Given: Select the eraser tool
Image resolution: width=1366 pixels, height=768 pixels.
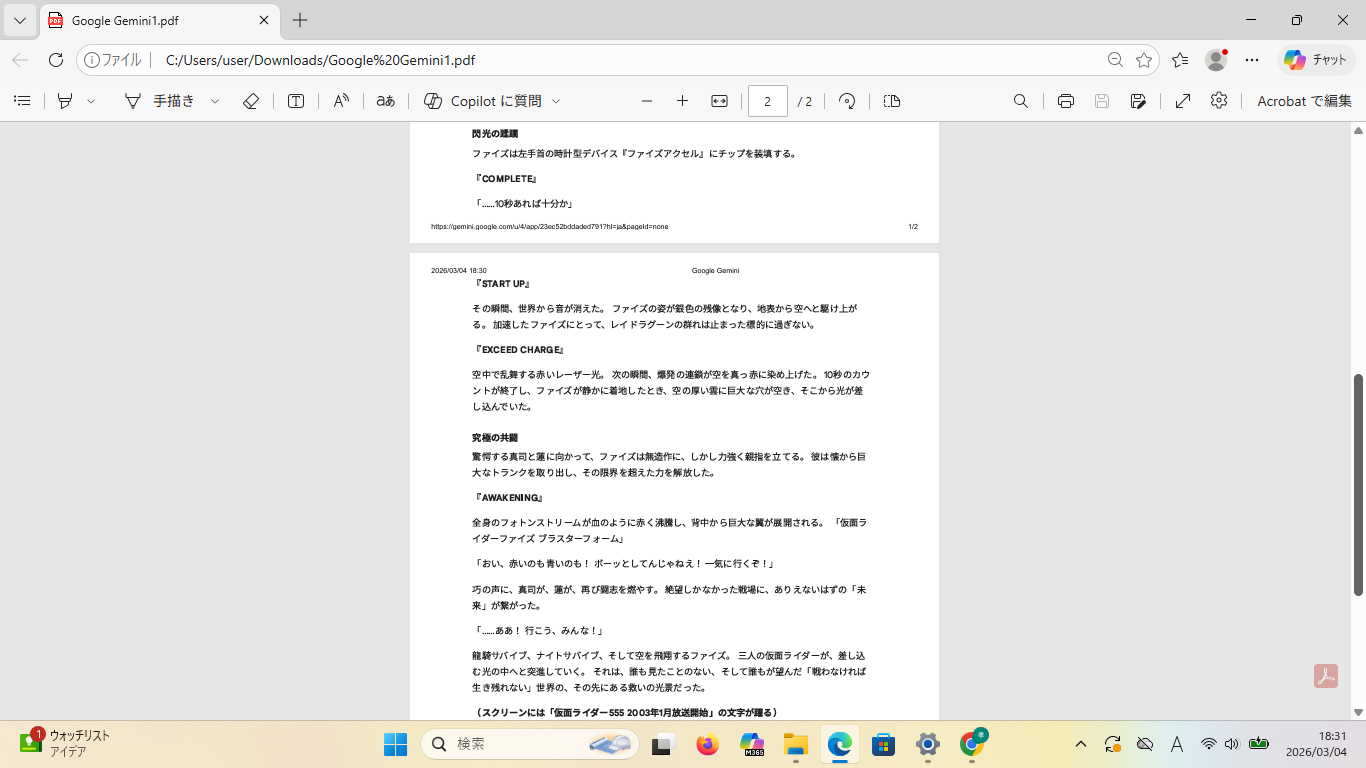Looking at the screenshot, I should pyautogui.click(x=251, y=101).
